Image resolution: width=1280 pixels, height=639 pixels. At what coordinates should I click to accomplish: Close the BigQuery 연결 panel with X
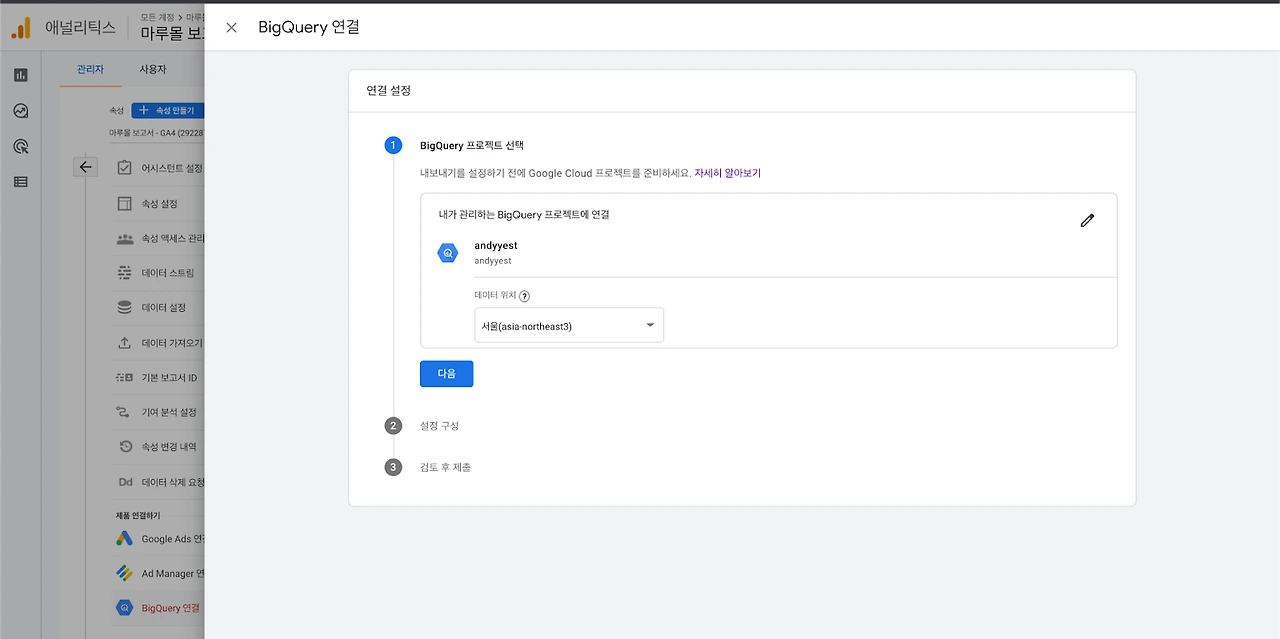click(x=232, y=27)
